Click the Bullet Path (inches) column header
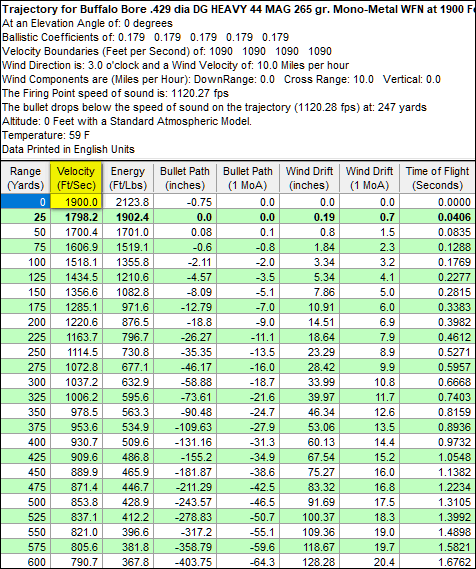The height and width of the screenshot is (569, 476). coord(185,178)
